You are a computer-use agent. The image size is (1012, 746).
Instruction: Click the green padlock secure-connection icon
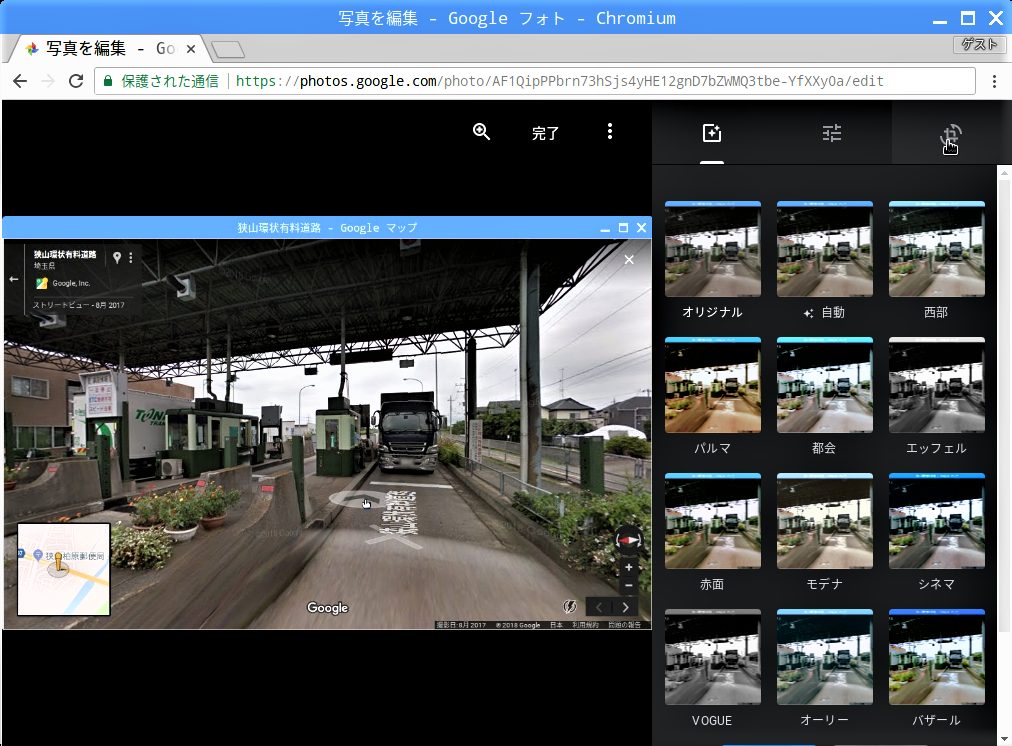[108, 81]
